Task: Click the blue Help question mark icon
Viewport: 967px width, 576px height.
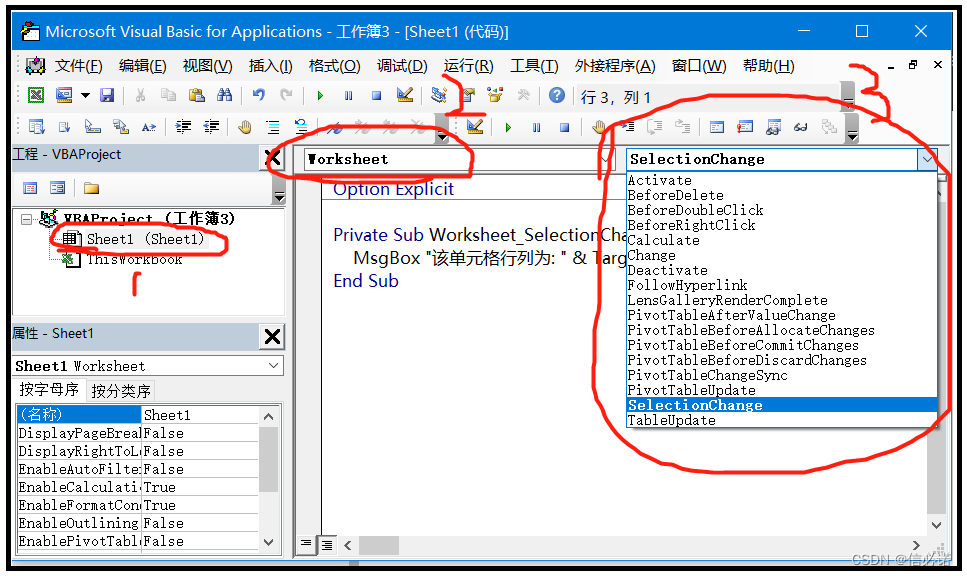Action: (556, 95)
